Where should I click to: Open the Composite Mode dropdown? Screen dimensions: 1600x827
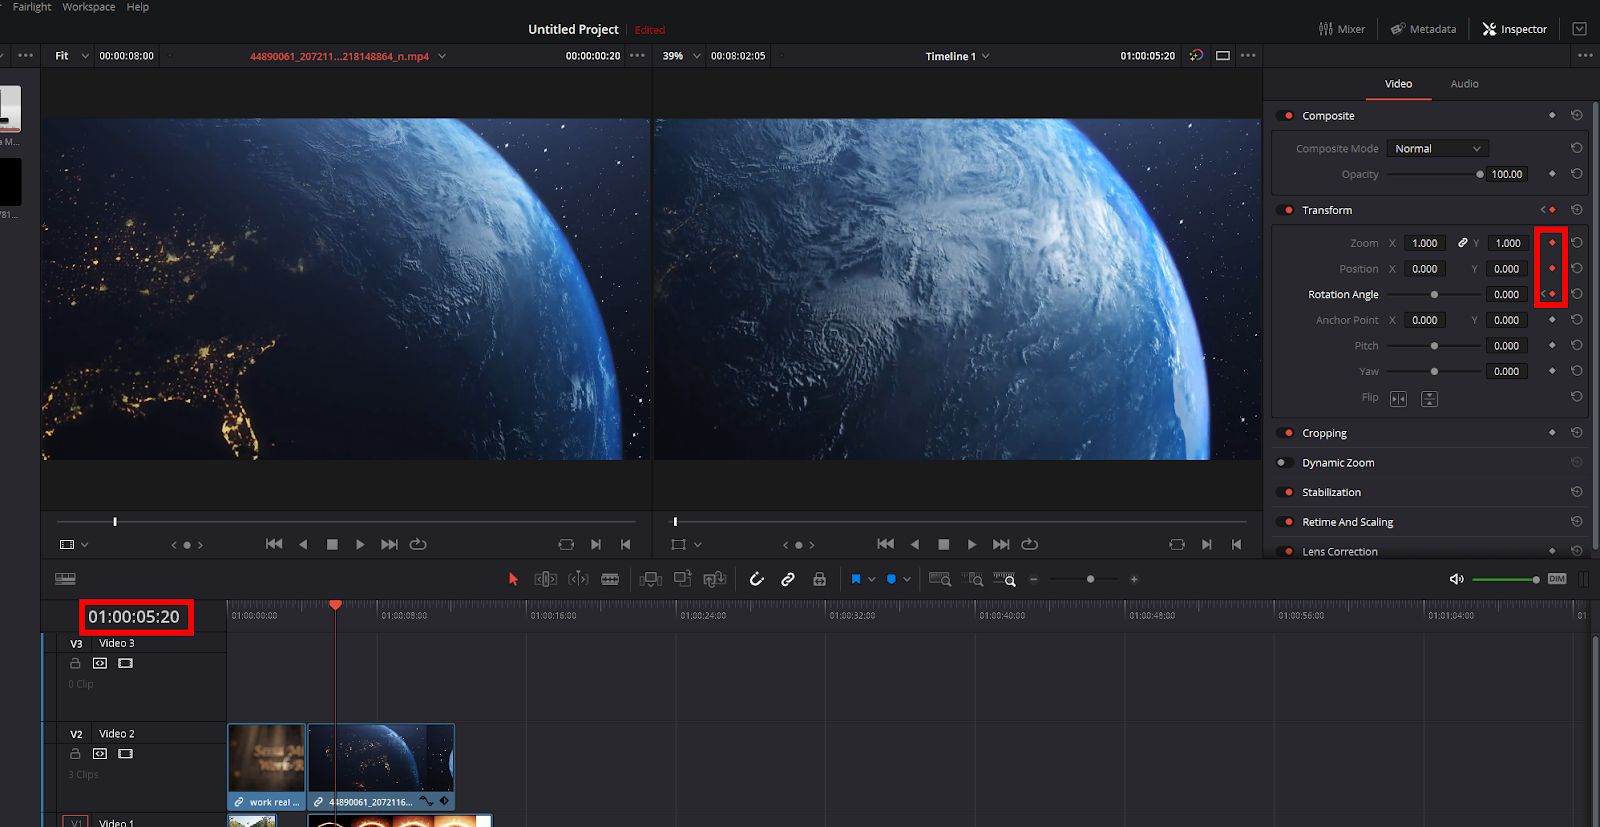(1437, 148)
